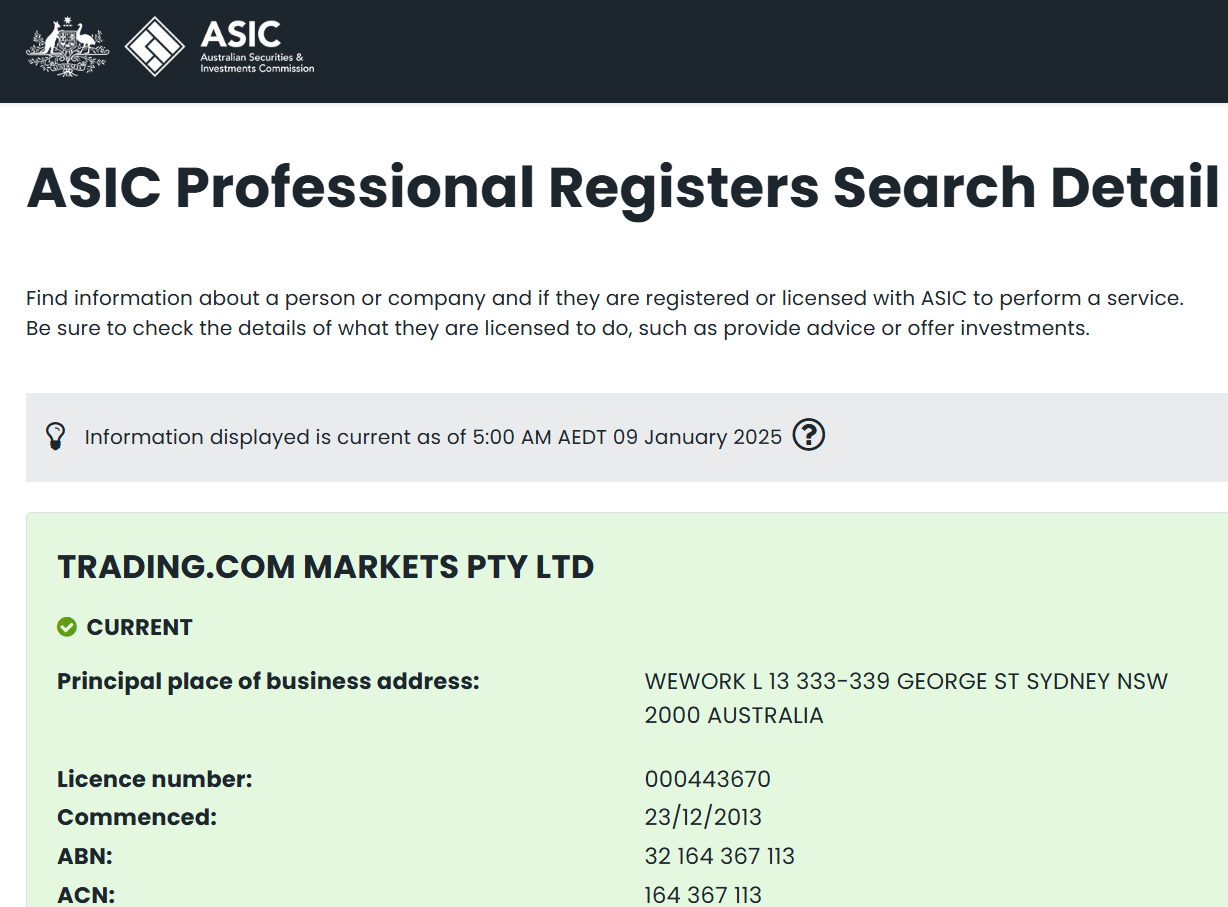The height and width of the screenshot is (907, 1228).
Task: Click the green CURRENT status checkmark
Action: coord(67,627)
